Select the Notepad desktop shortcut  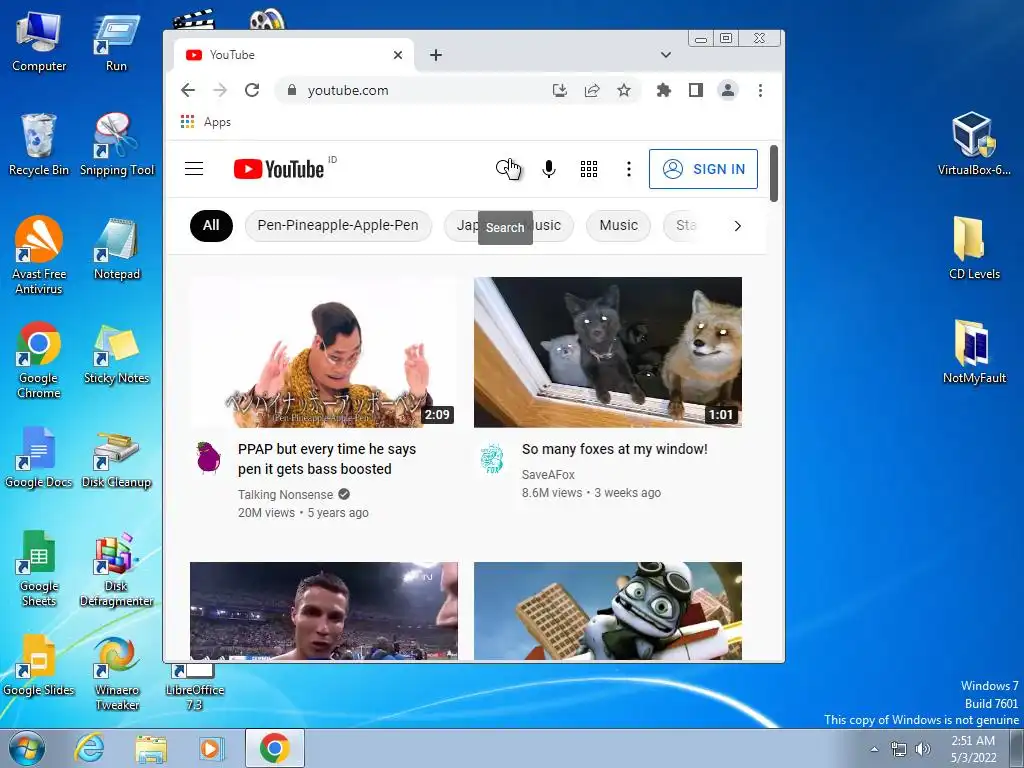point(117,249)
